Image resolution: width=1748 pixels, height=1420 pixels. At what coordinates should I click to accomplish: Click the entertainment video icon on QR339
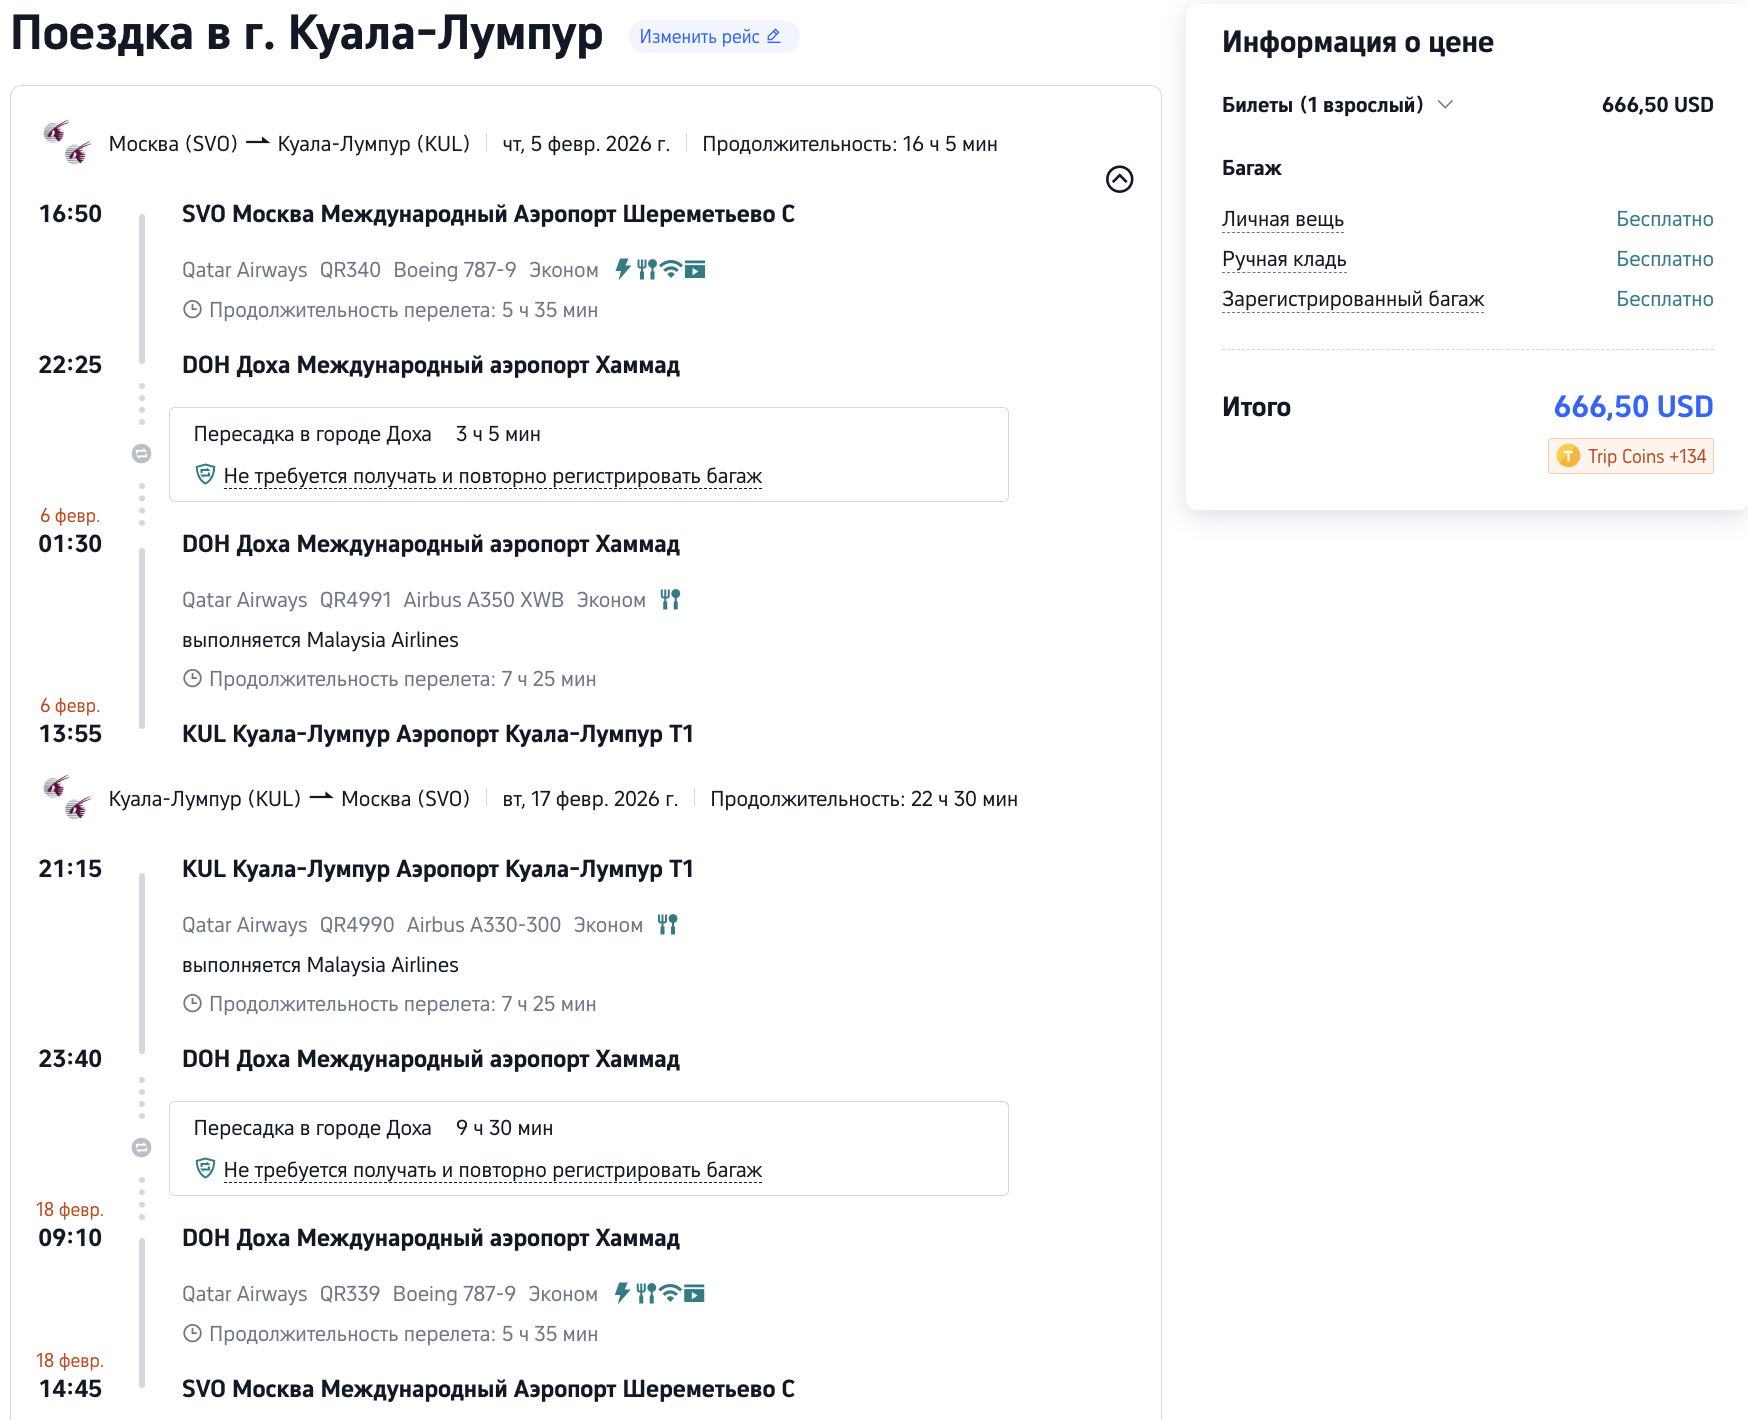(x=694, y=1293)
